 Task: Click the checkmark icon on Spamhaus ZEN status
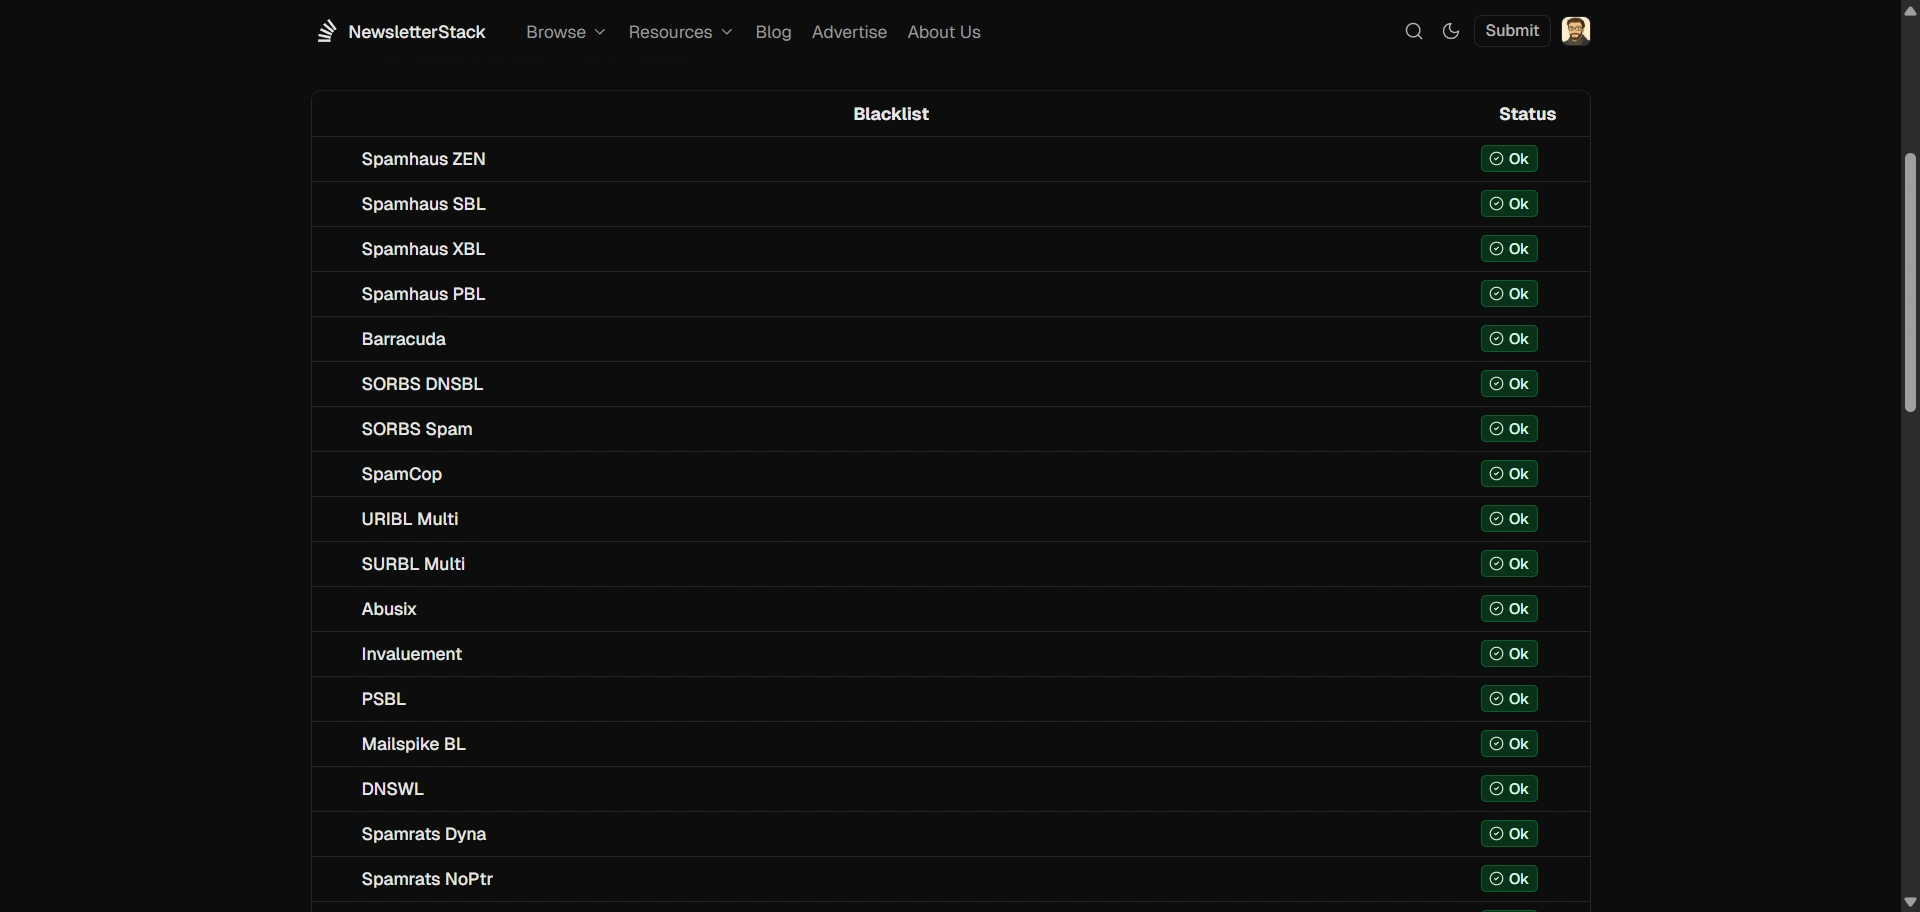[x=1496, y=158]
